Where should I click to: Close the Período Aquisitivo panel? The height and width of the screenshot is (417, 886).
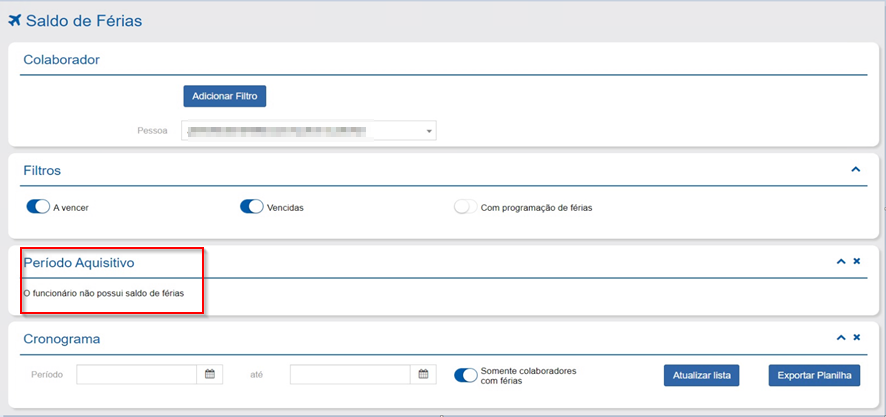coord(857,261)
